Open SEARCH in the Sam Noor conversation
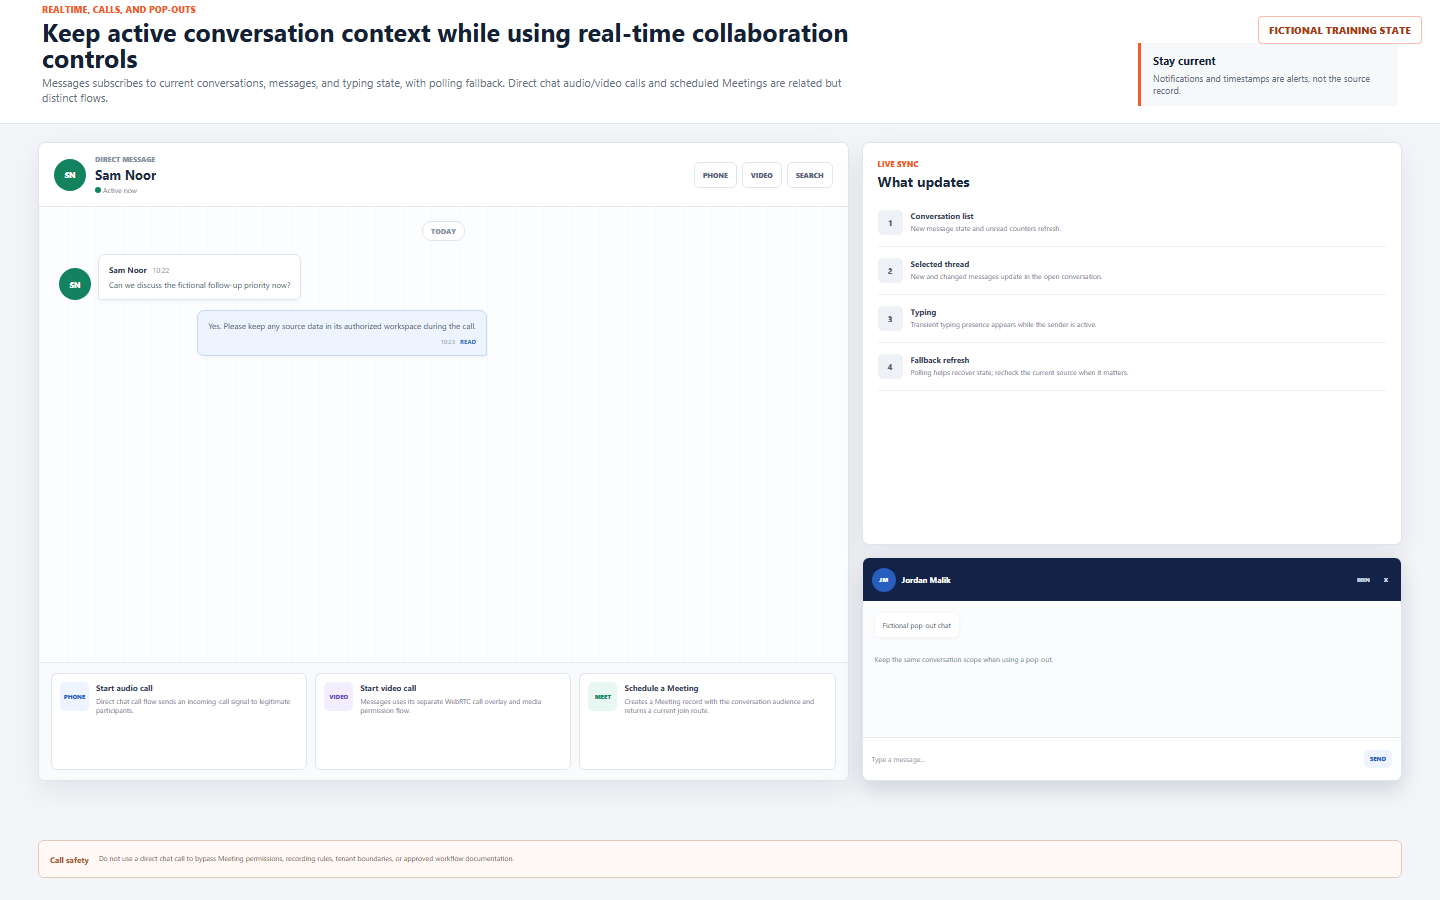The width and height of the screenshot is (1440, 900). coord(810,175)
